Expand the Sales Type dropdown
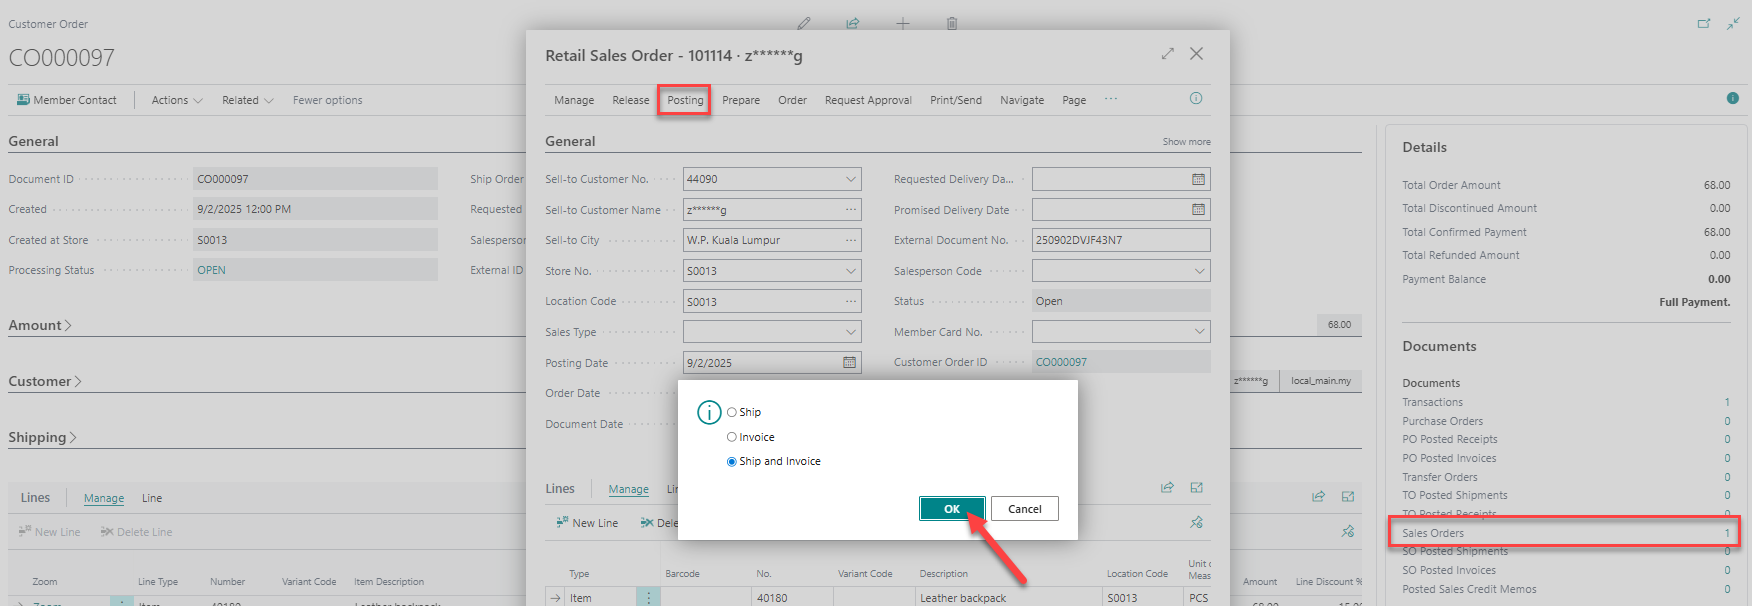The width and height of the screenshot is (1752, 606). 851,332
